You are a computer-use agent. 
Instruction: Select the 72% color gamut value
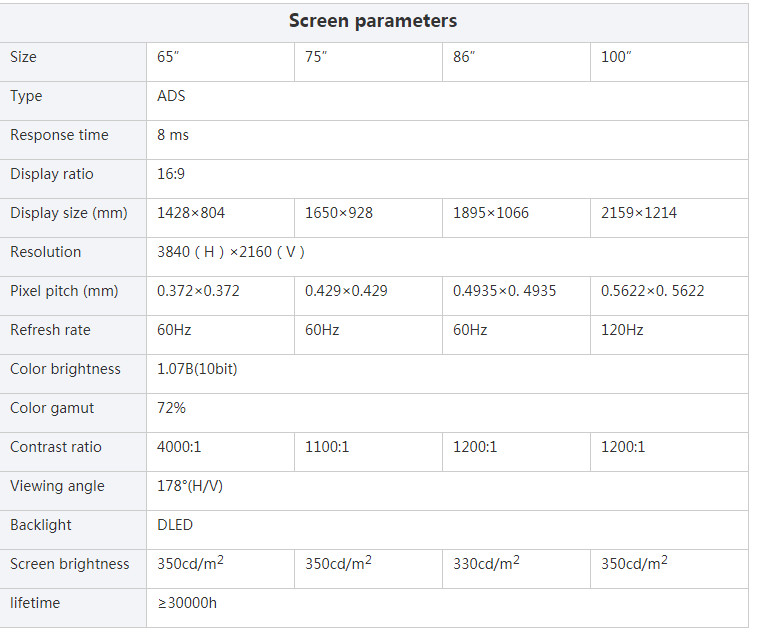click(171, 408)
